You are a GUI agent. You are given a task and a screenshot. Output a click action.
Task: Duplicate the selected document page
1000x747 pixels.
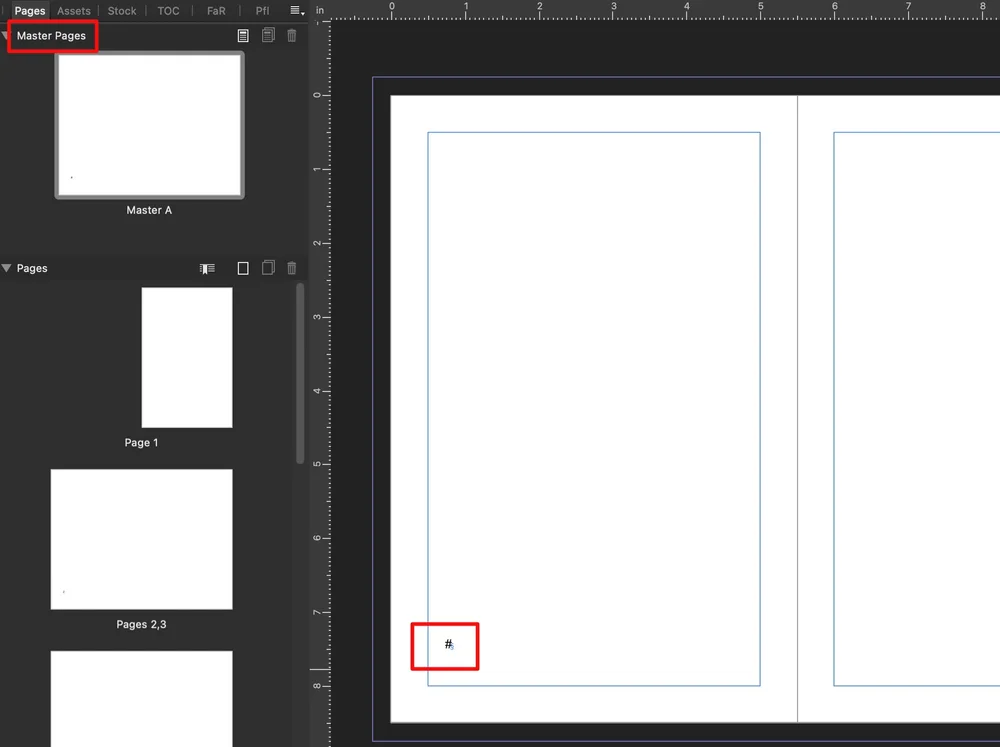point(268,268)
